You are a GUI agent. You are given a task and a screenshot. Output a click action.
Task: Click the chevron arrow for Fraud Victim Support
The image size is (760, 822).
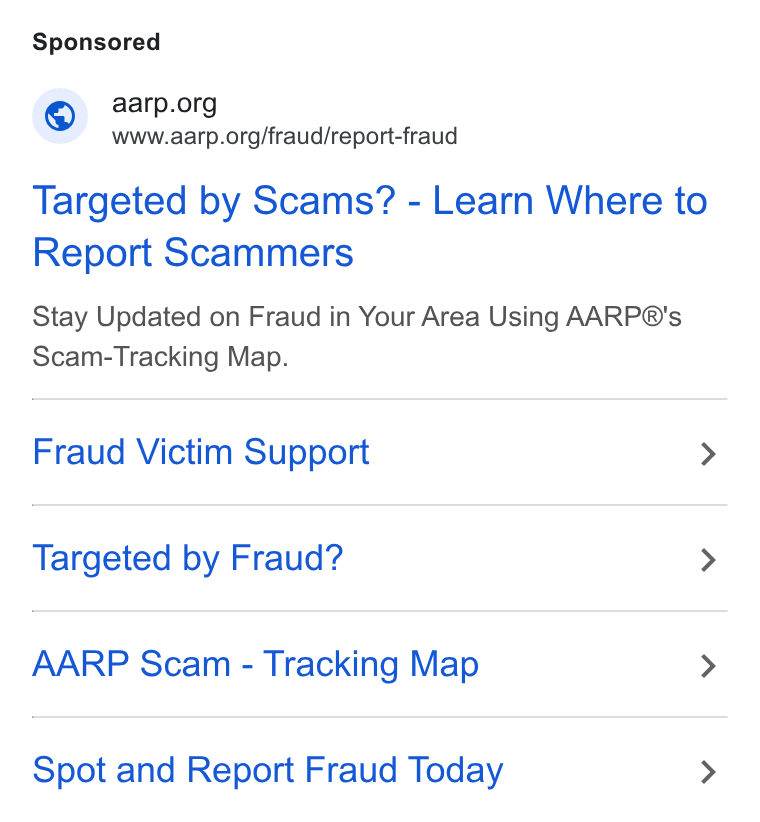708,454
